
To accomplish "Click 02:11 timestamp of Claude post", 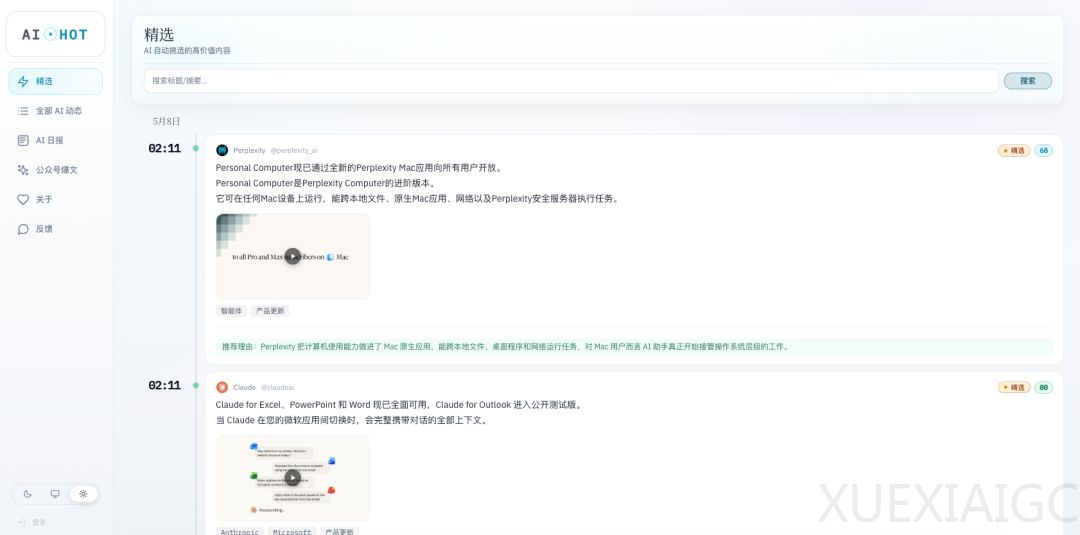I will tap(165, 386).
